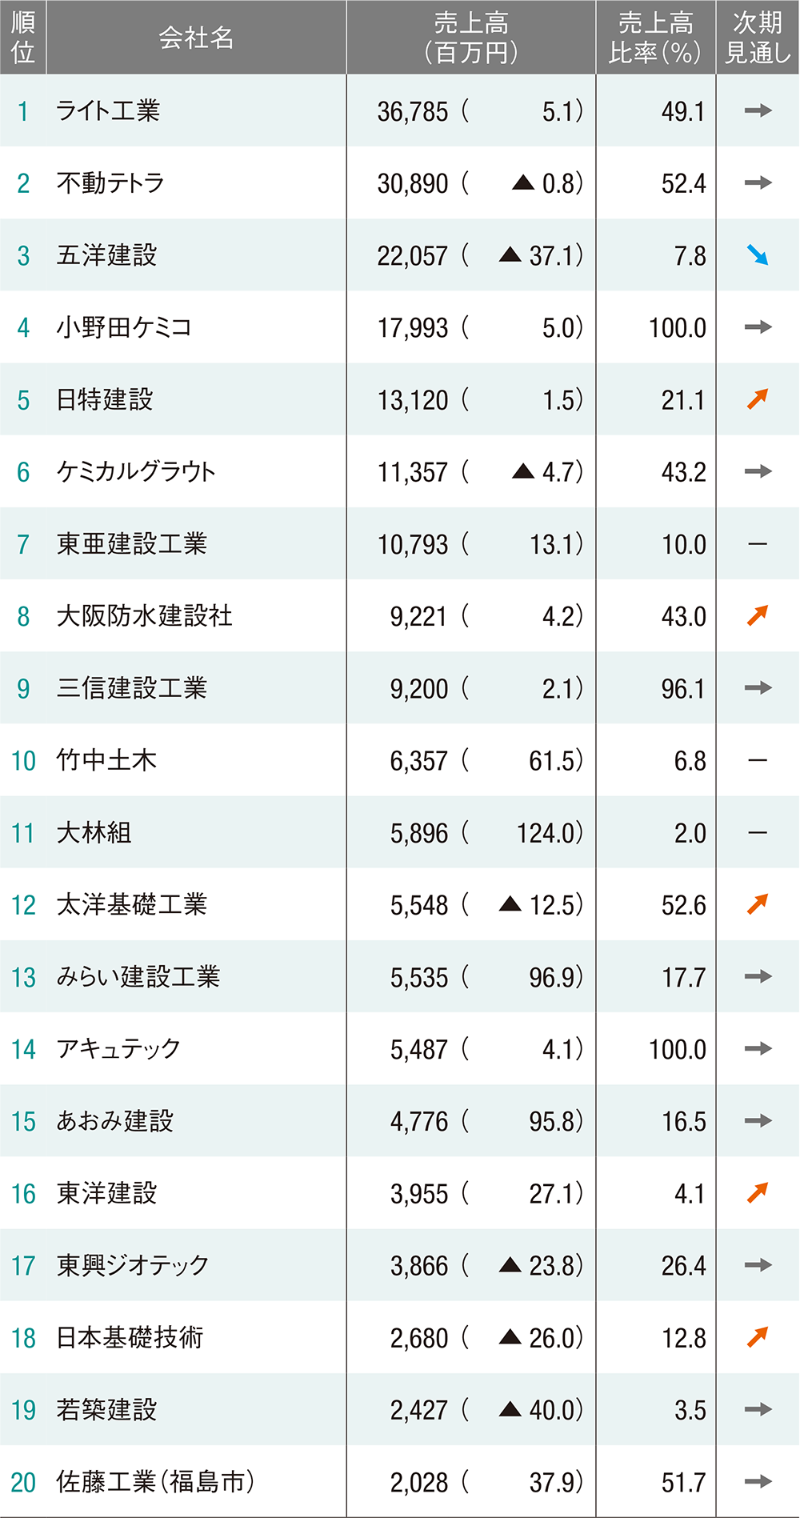Image resolution: width=800 pixels, height=1518 pixels.
Task: Click the black triangle in 不動テトラ row
Action: pyautogui.click(x=522, y=183)
